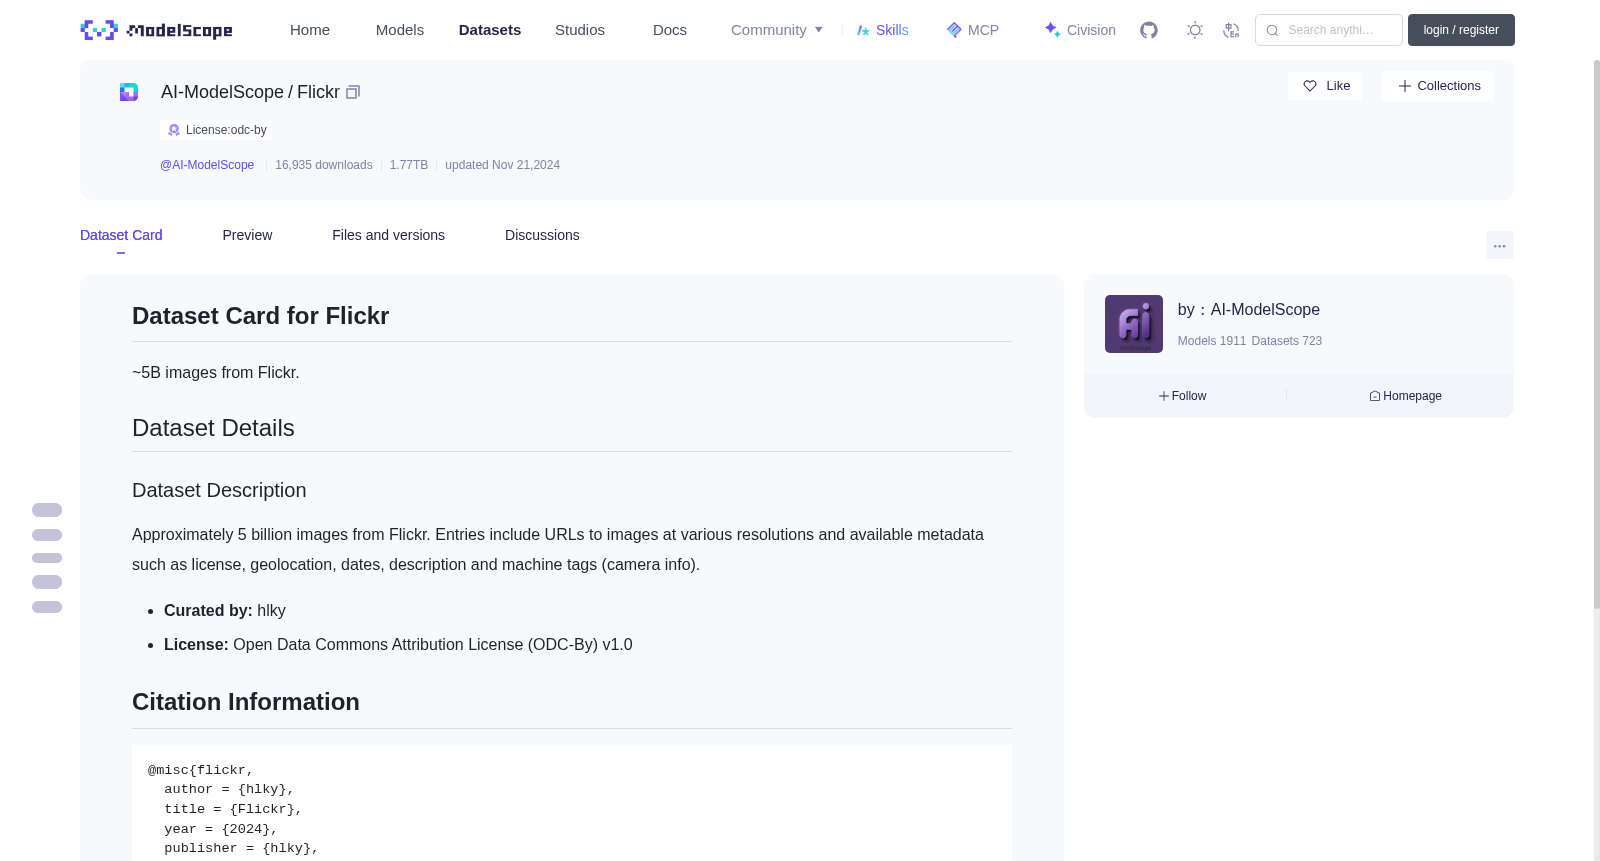Open the MCP link
Screen dimensions: 1600x861
coord(972,30)
